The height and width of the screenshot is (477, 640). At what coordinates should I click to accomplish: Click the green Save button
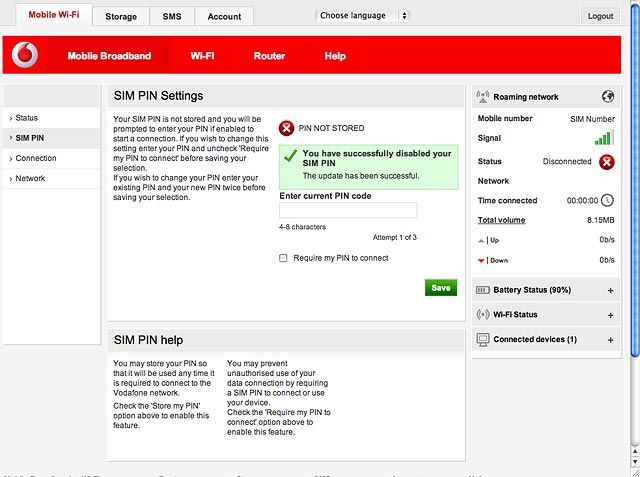click(441, 288)
